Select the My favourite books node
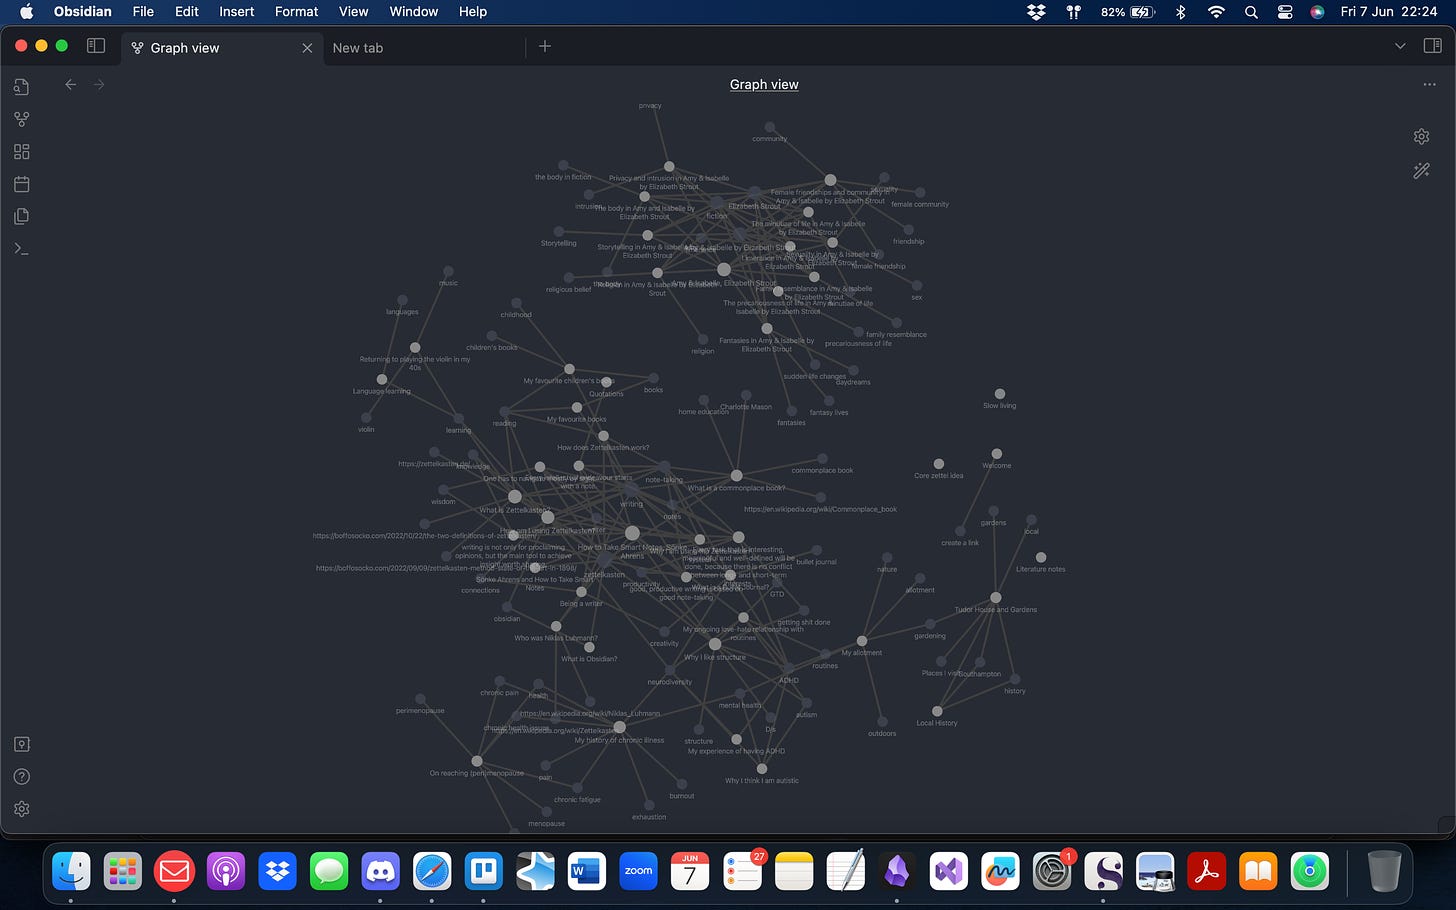Viewport: 1456px width, 910px height. point(577,407)
